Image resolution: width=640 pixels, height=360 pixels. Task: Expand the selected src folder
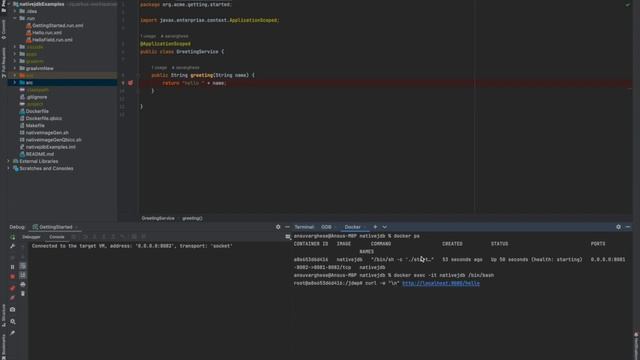coord(15,83)
